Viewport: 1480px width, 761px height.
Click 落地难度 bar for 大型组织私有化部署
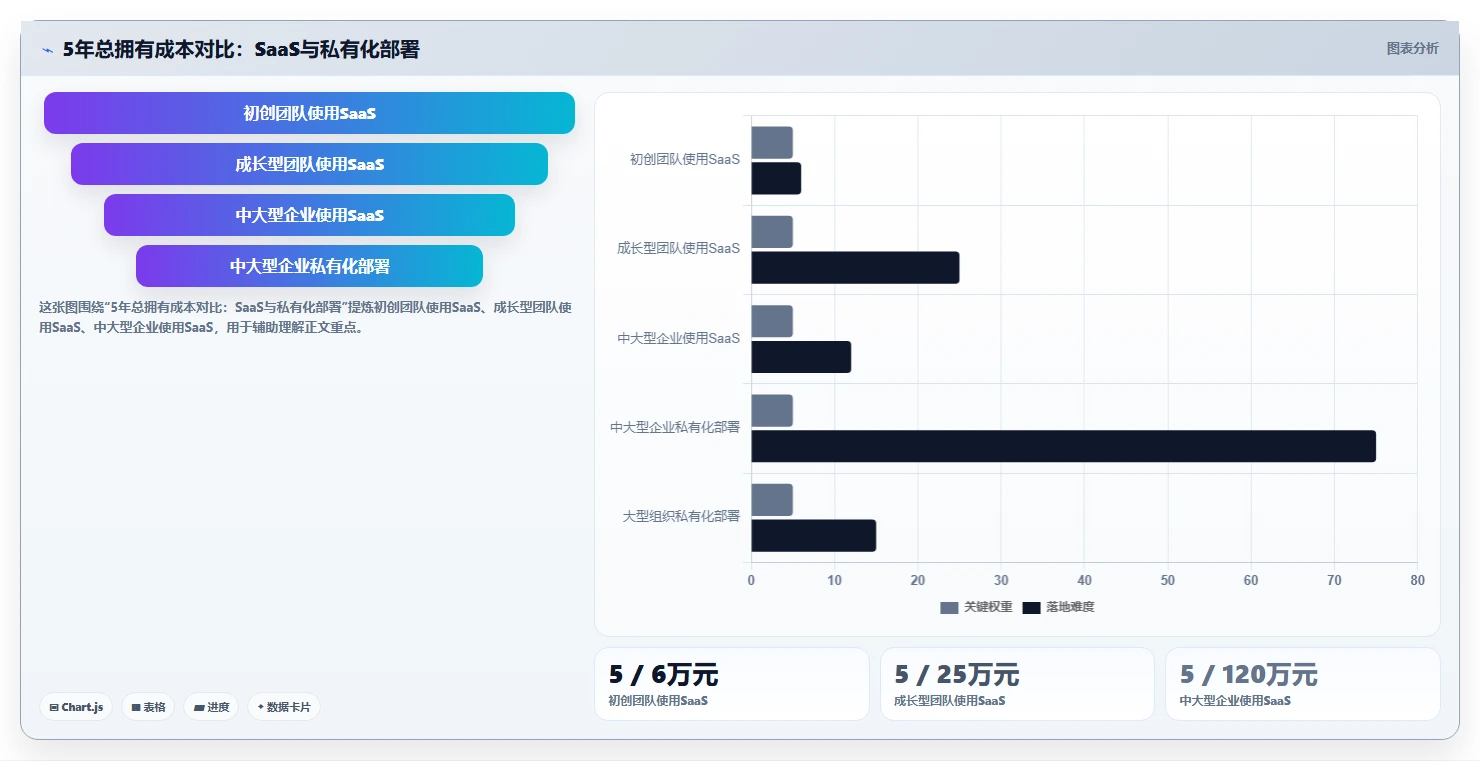pos(813,535)
